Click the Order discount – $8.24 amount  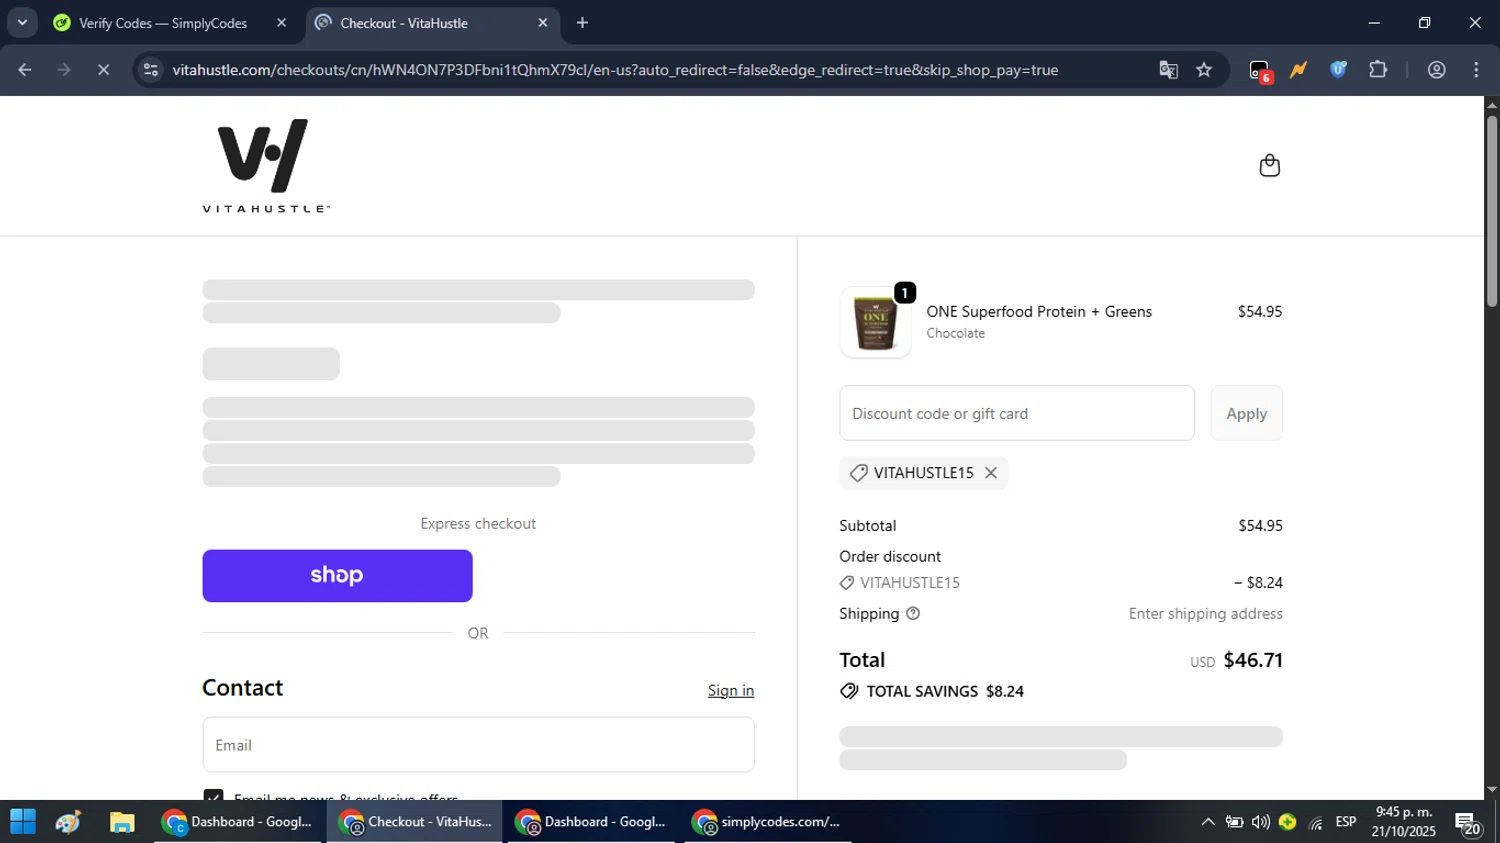click(1258, 583)
